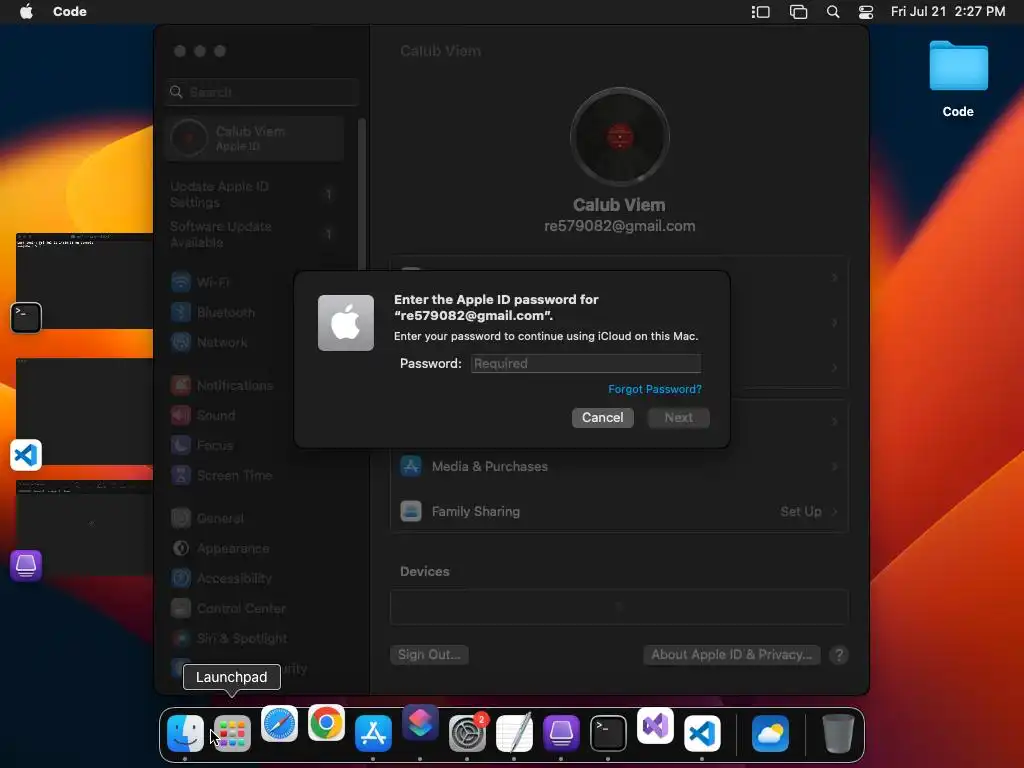Click the Search field in Settings sidebar
1024x768 pixels.
click(261, 92)
